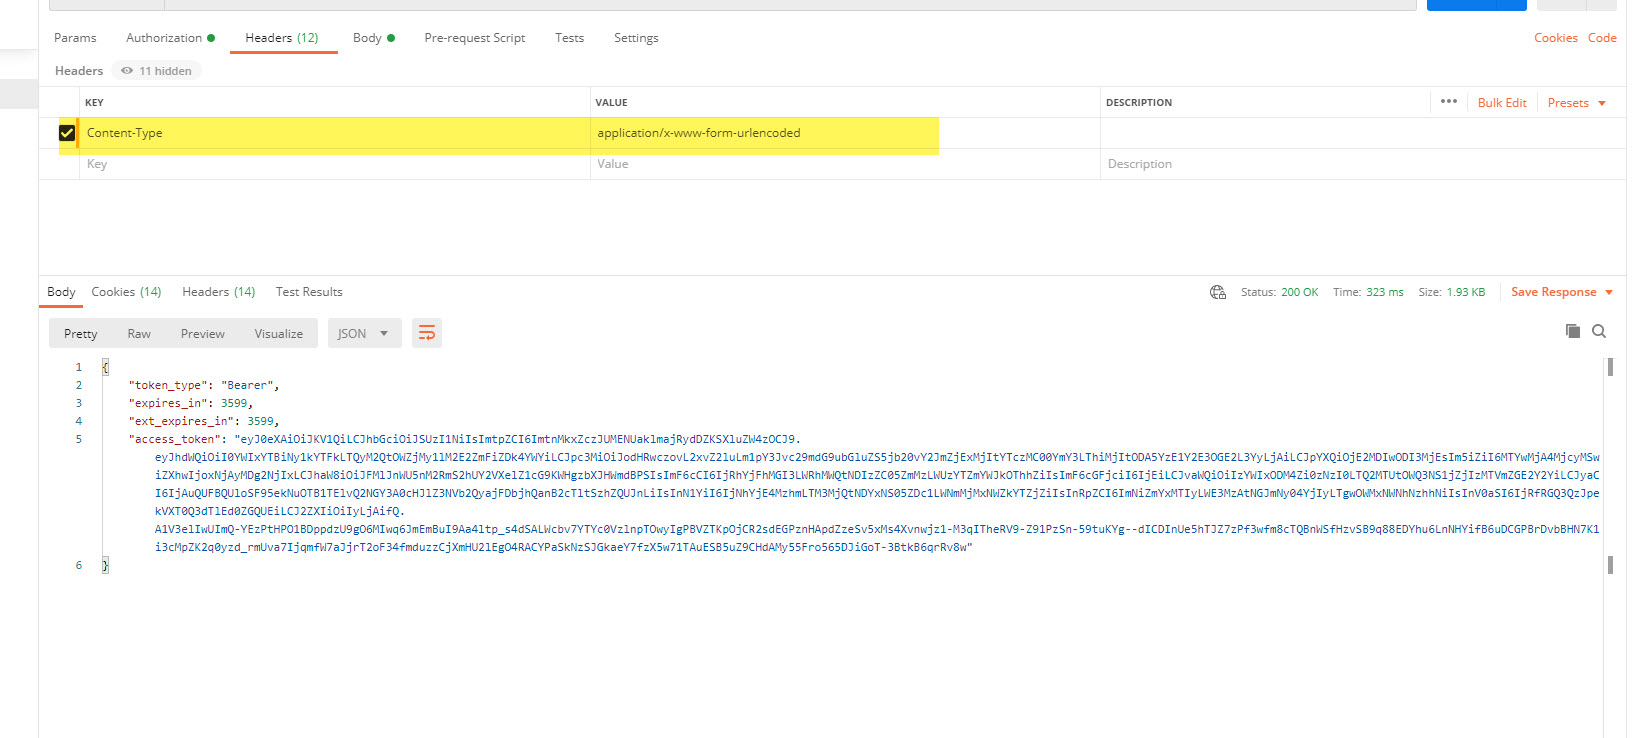Viewport: 1632px width, 738px height.
Task: Select the Raw response view
Action: coord(139,334)
